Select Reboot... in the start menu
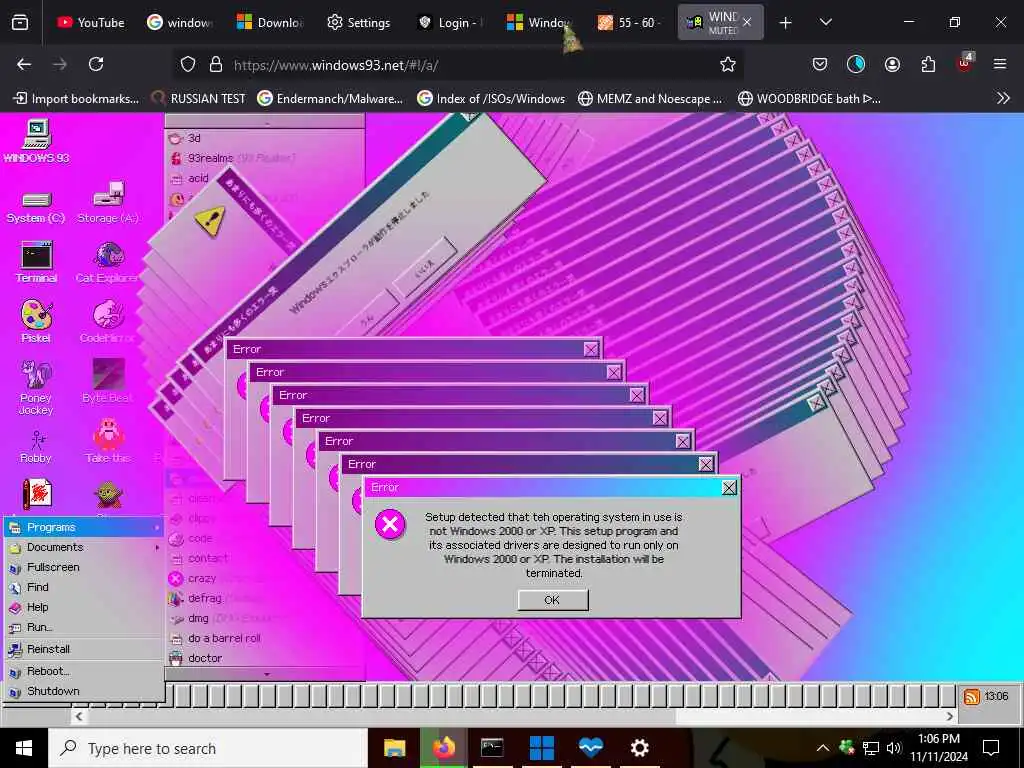Screen dimensions: 1024x768 pos(84,671)
